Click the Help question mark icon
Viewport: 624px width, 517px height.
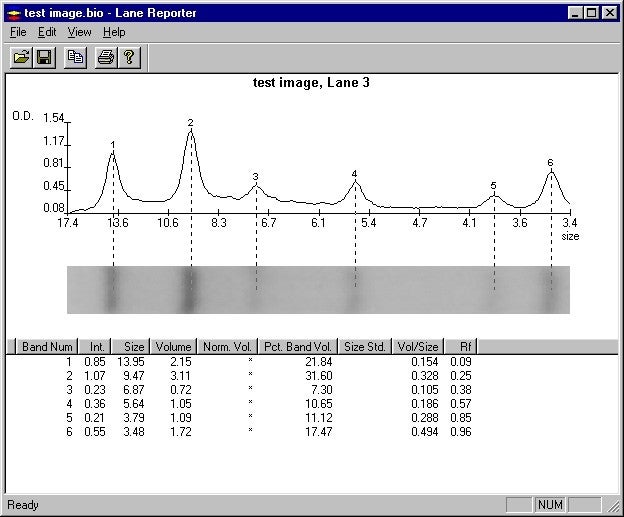128,58
